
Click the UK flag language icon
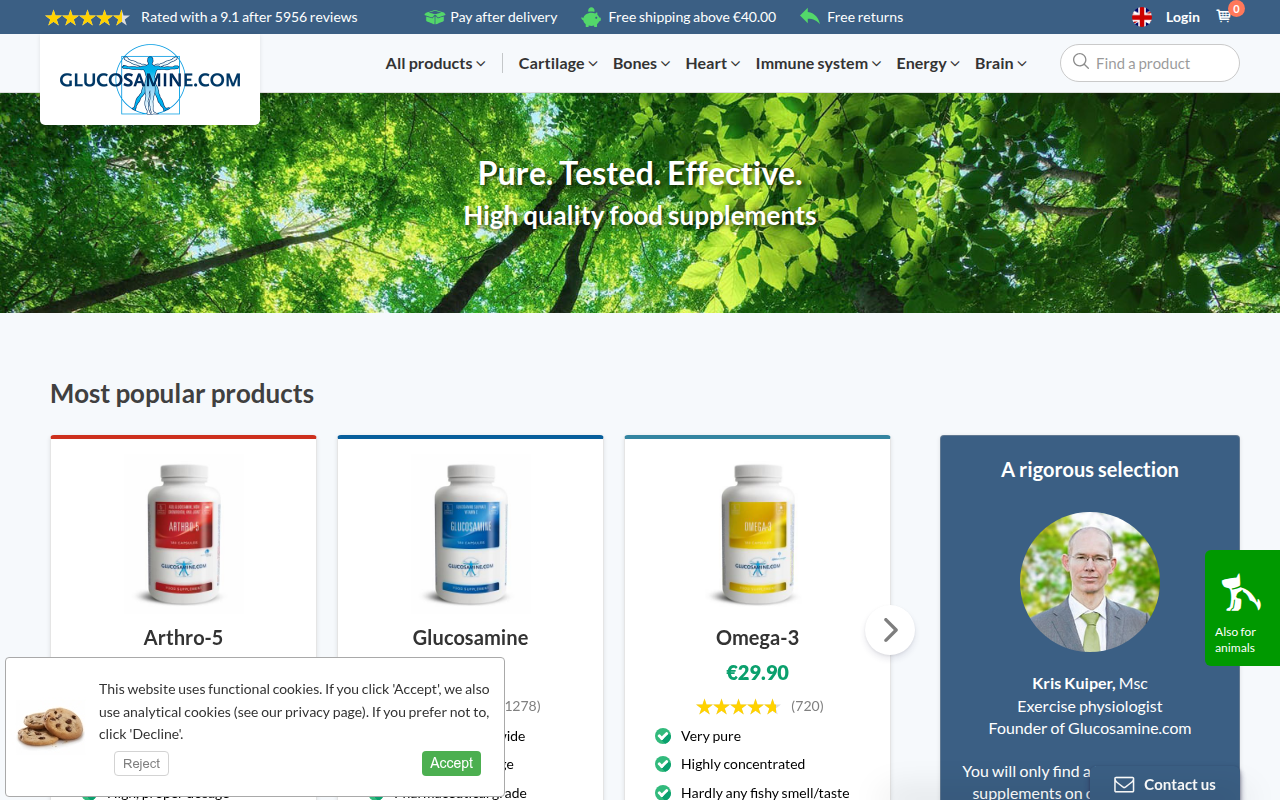(x=1142, y=17)
